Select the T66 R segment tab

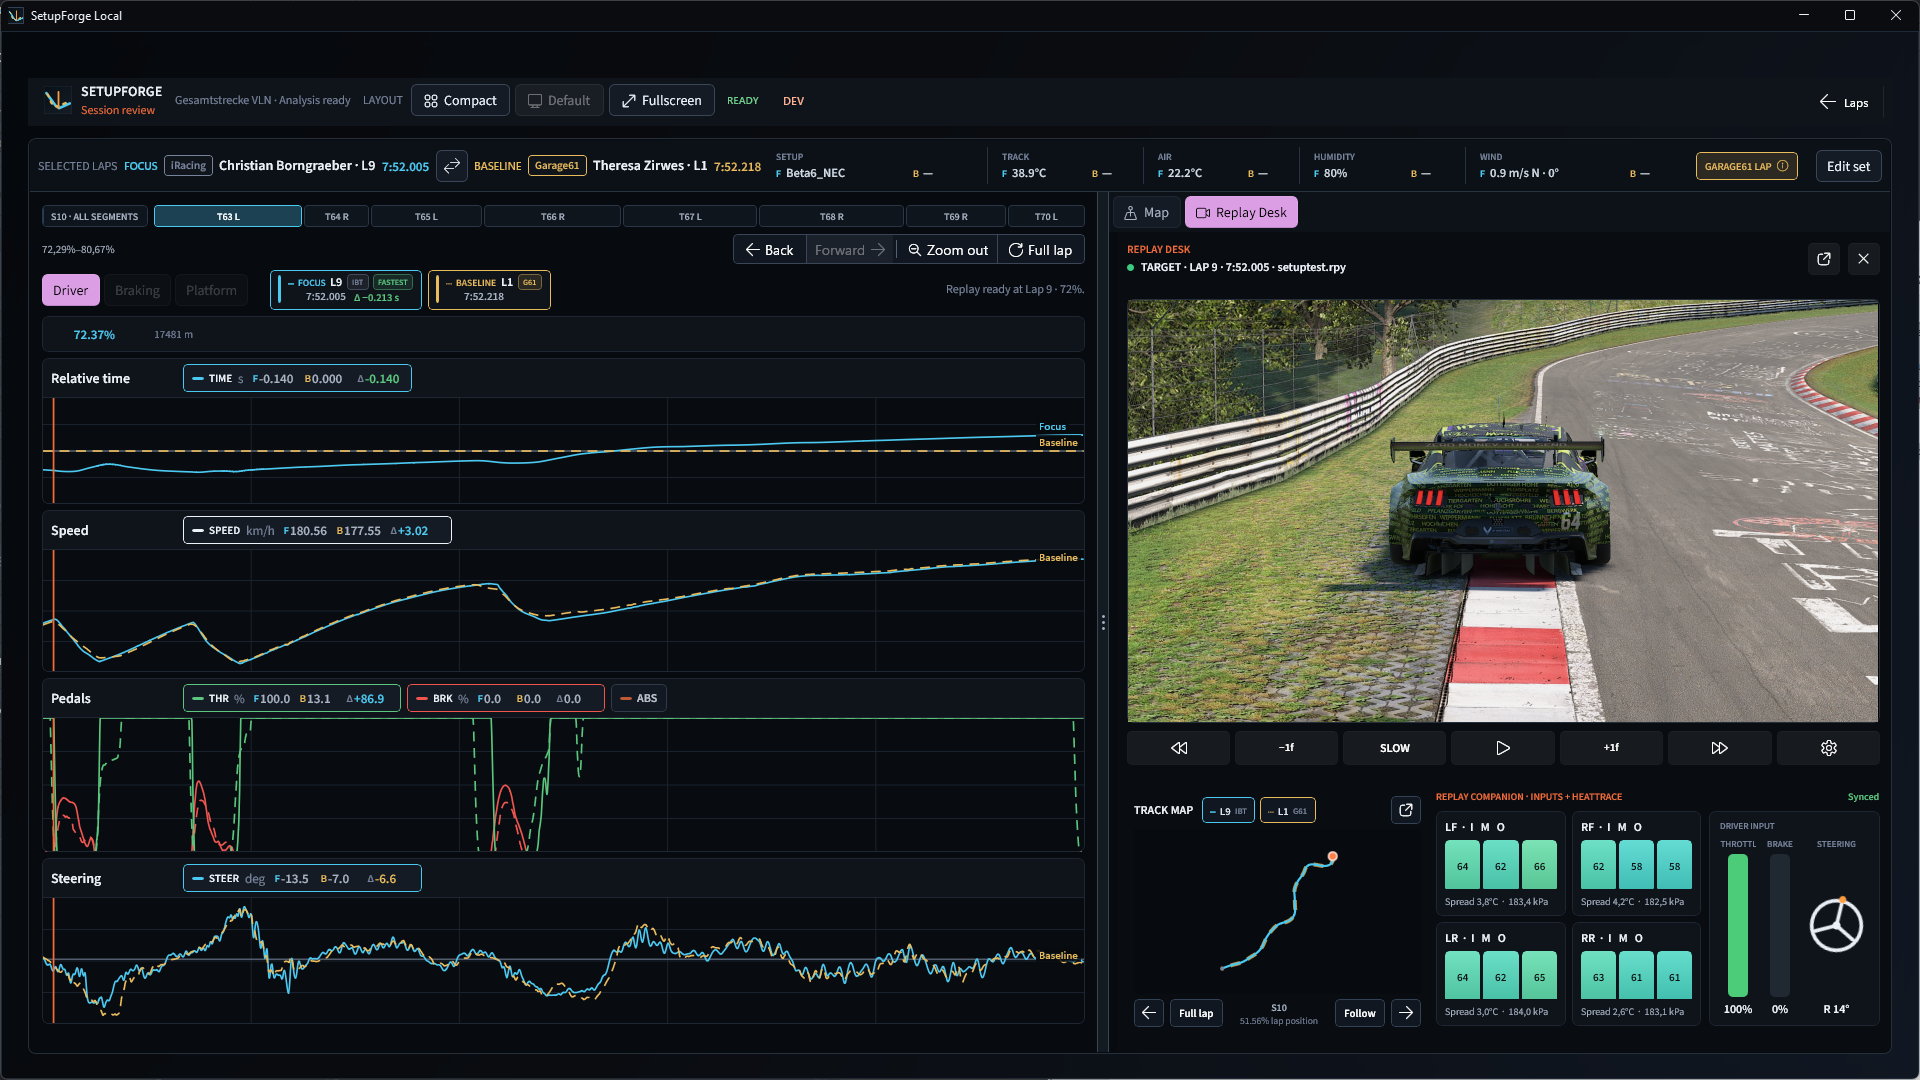tap(553, 216)
